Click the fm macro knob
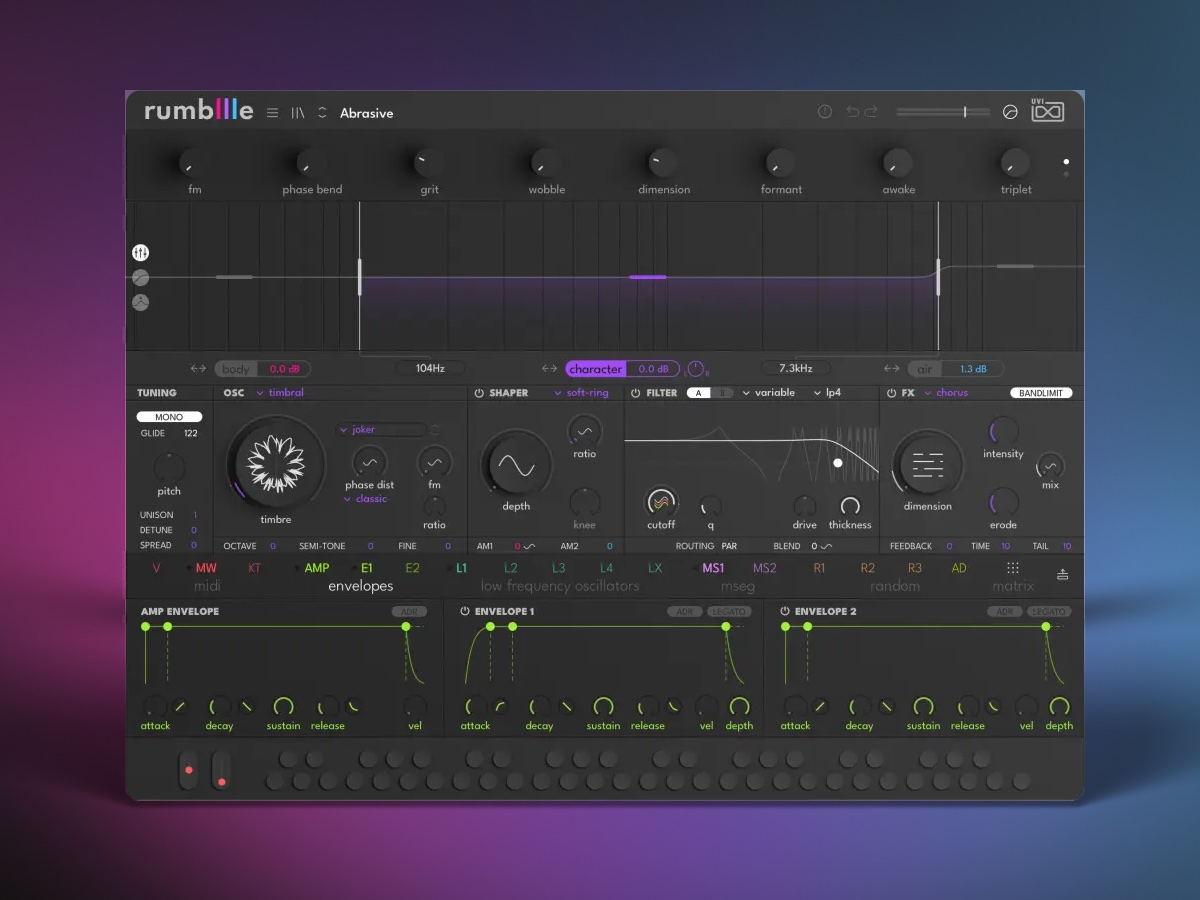 click(x=193, y=161)
